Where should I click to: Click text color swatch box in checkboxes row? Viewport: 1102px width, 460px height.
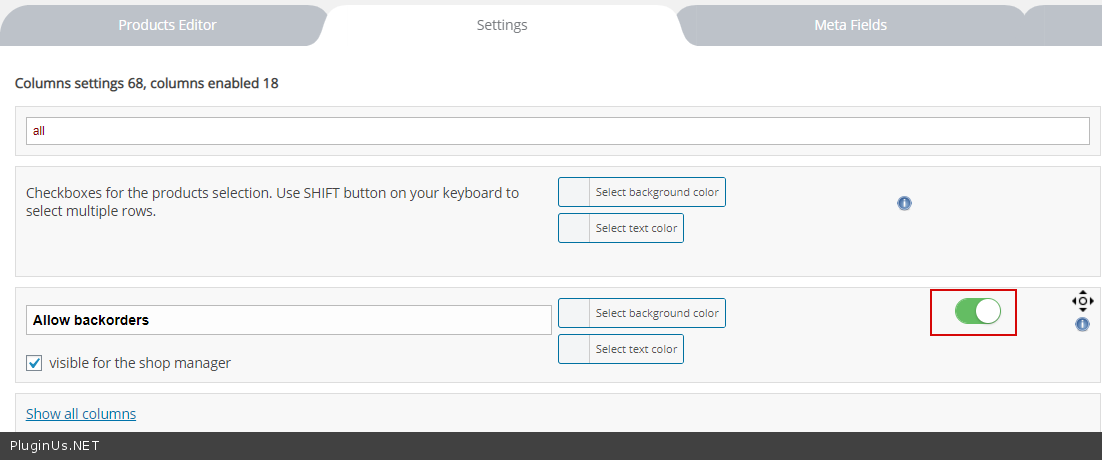(x=574, y=228)
